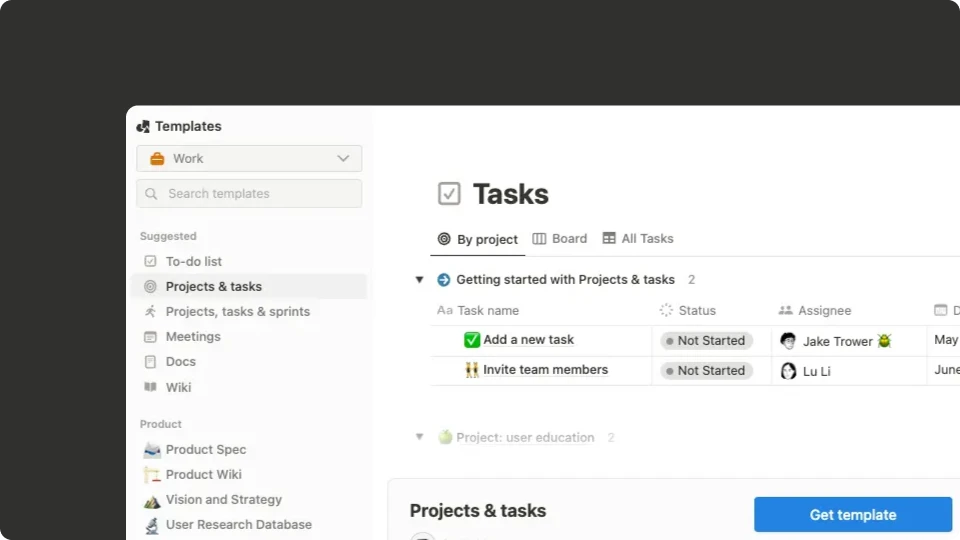Select the Projects & tasks template
This screenshot has height=540, width=960.
click(x=249, y=287)
